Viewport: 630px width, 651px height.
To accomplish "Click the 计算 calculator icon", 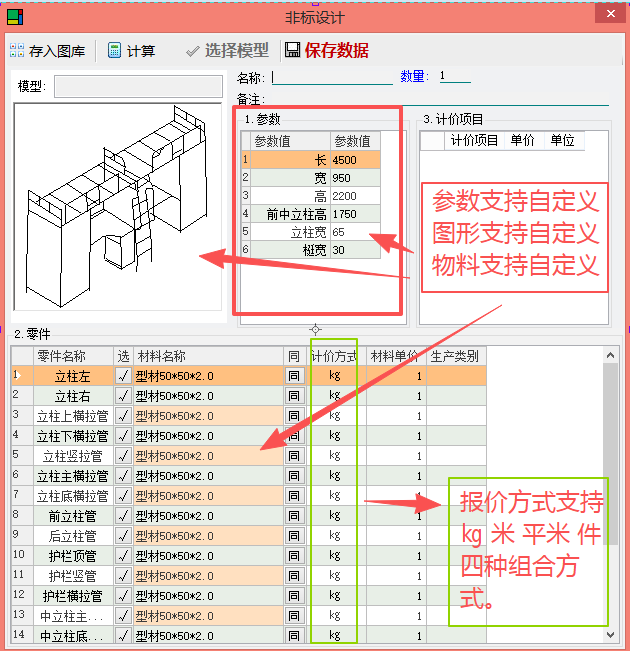I will pyautogui.click(x=114, y=50).
